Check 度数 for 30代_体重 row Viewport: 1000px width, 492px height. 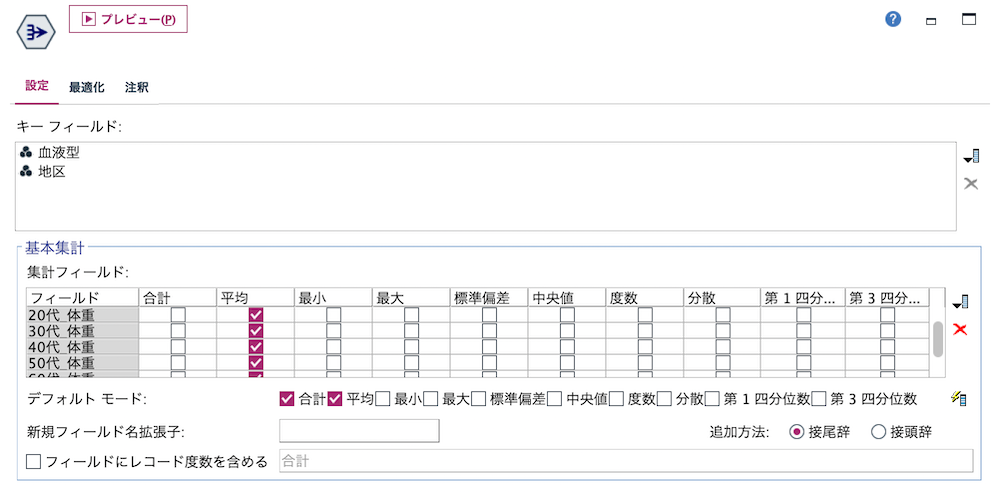click(645, 331)
